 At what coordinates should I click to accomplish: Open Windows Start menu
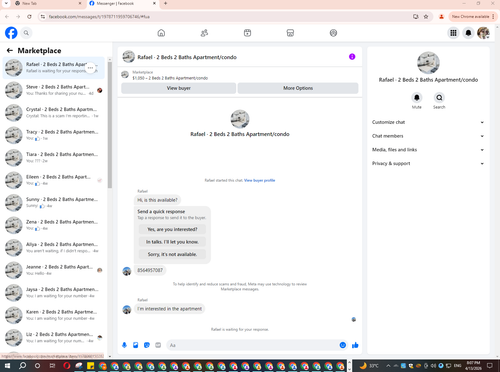(7, 366)
